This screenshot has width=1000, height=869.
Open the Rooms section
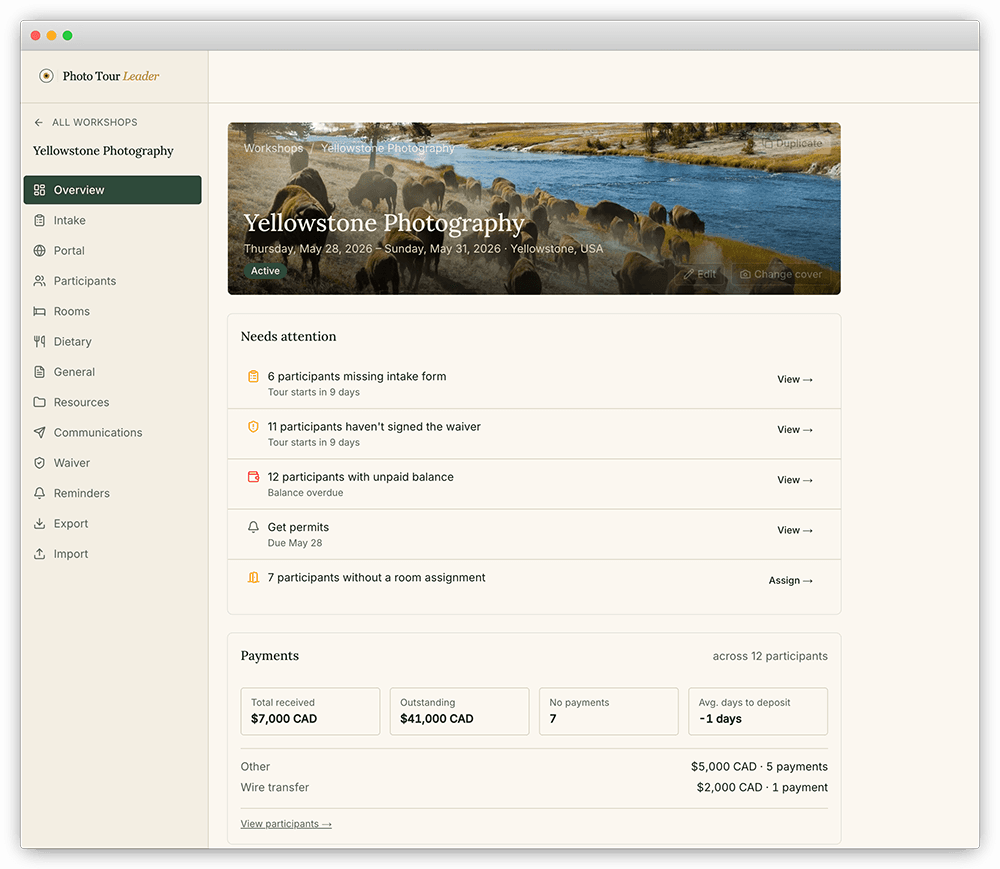[x=112, y=311]
